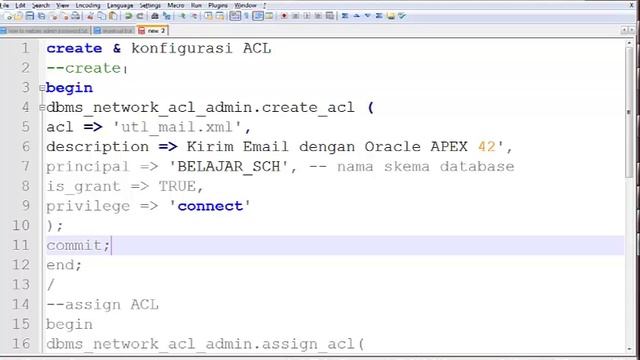Open Find using the binoculars icon
Viewport: 640px width, 360px height.
[x=154, y=16]
